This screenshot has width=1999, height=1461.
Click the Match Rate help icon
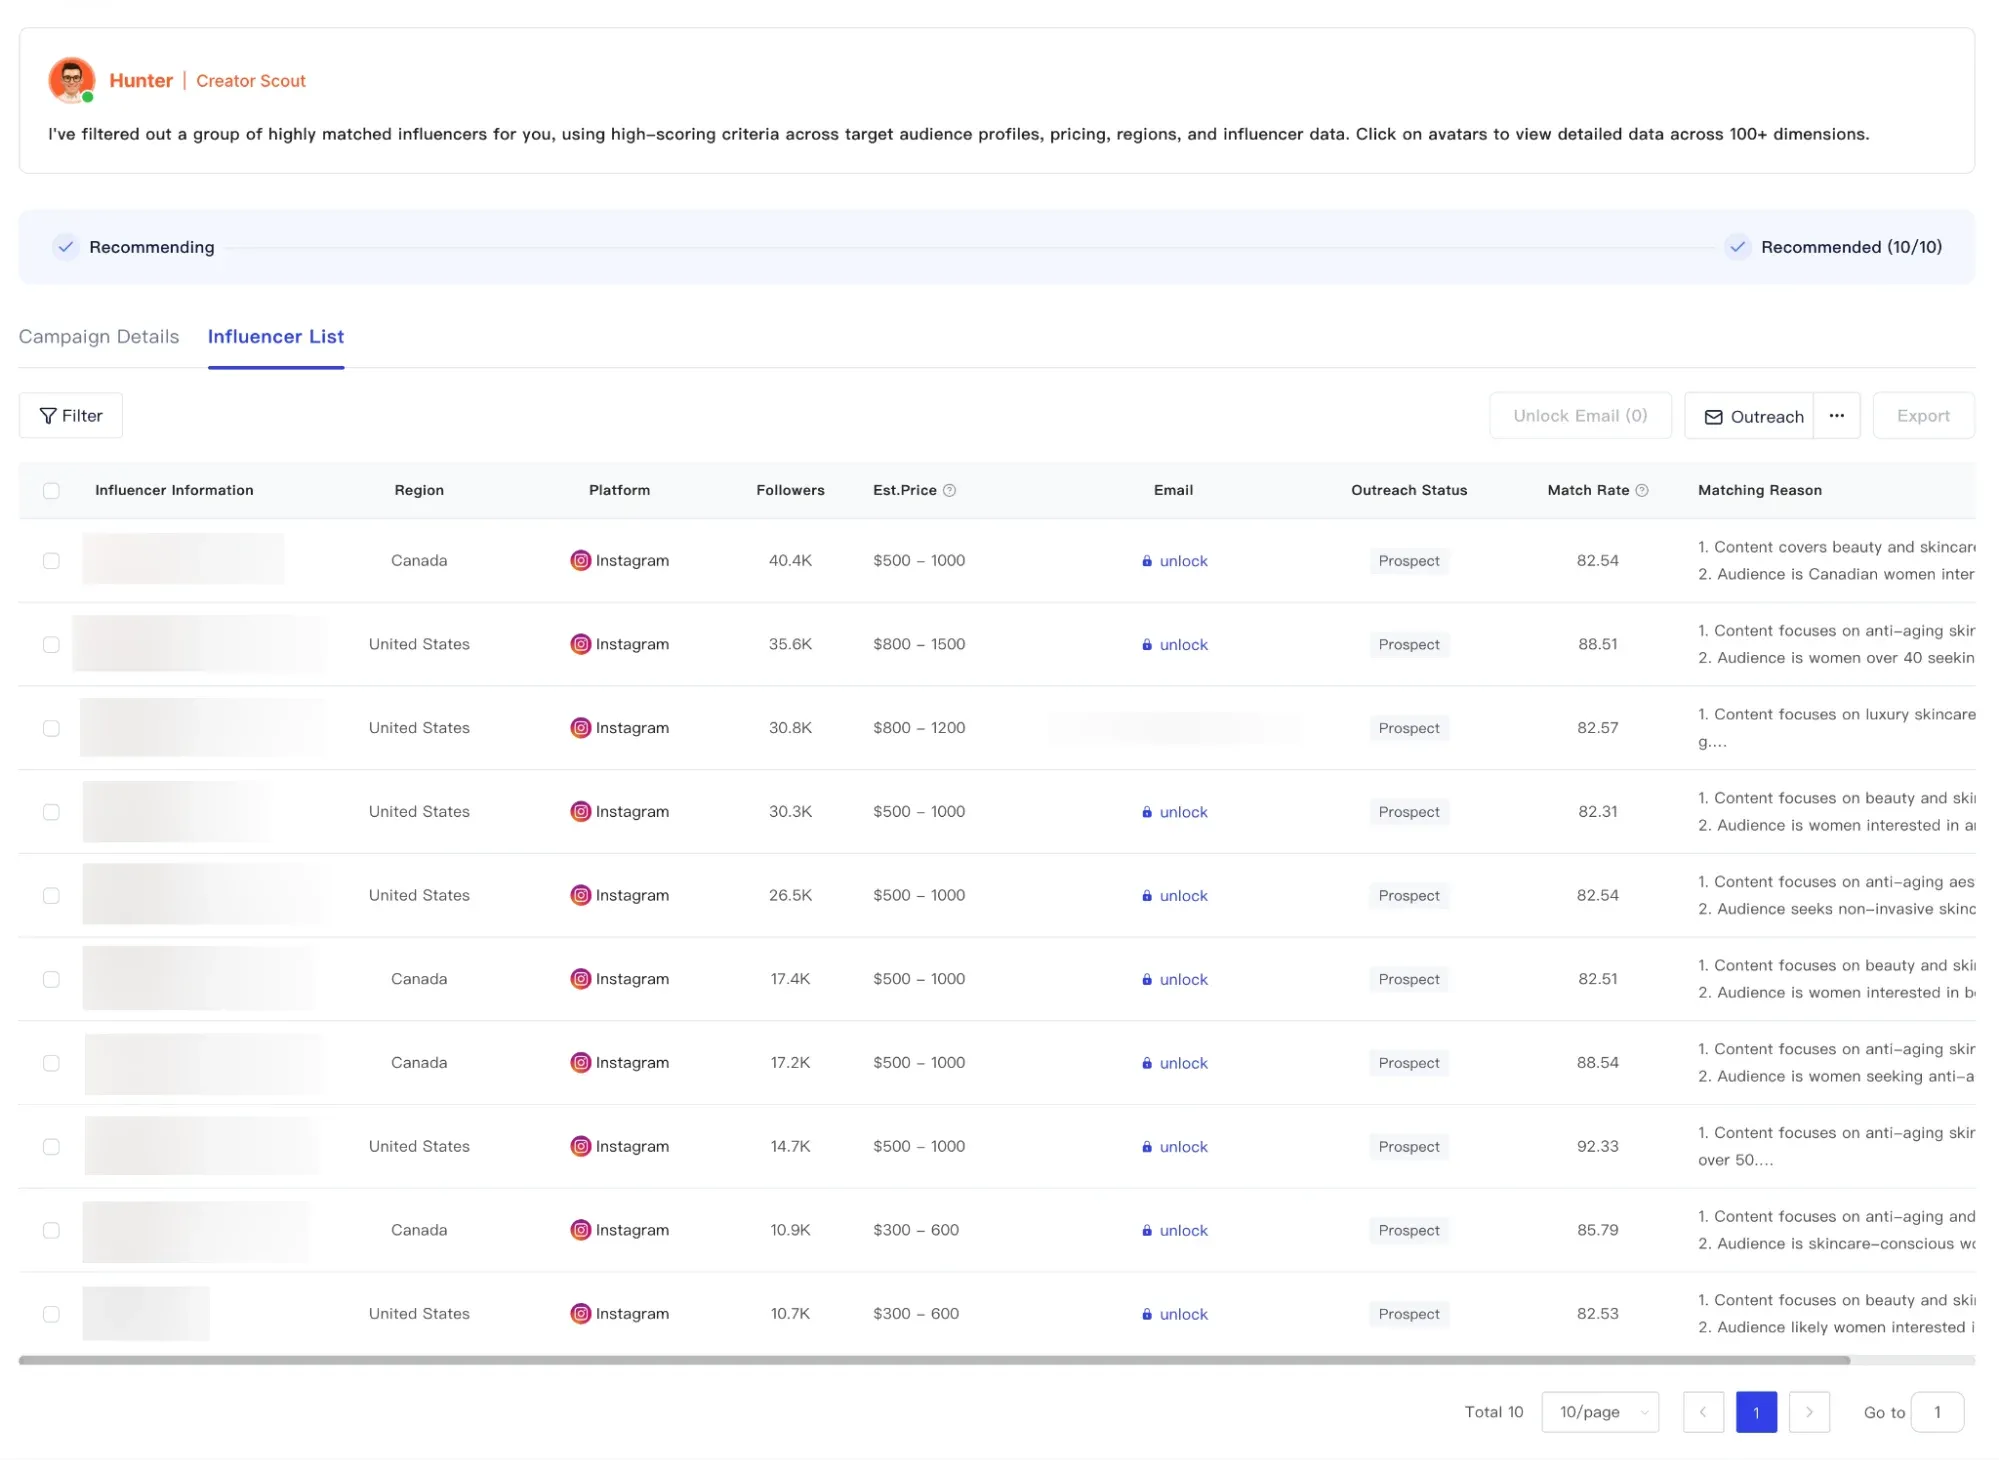[1641, 490]
